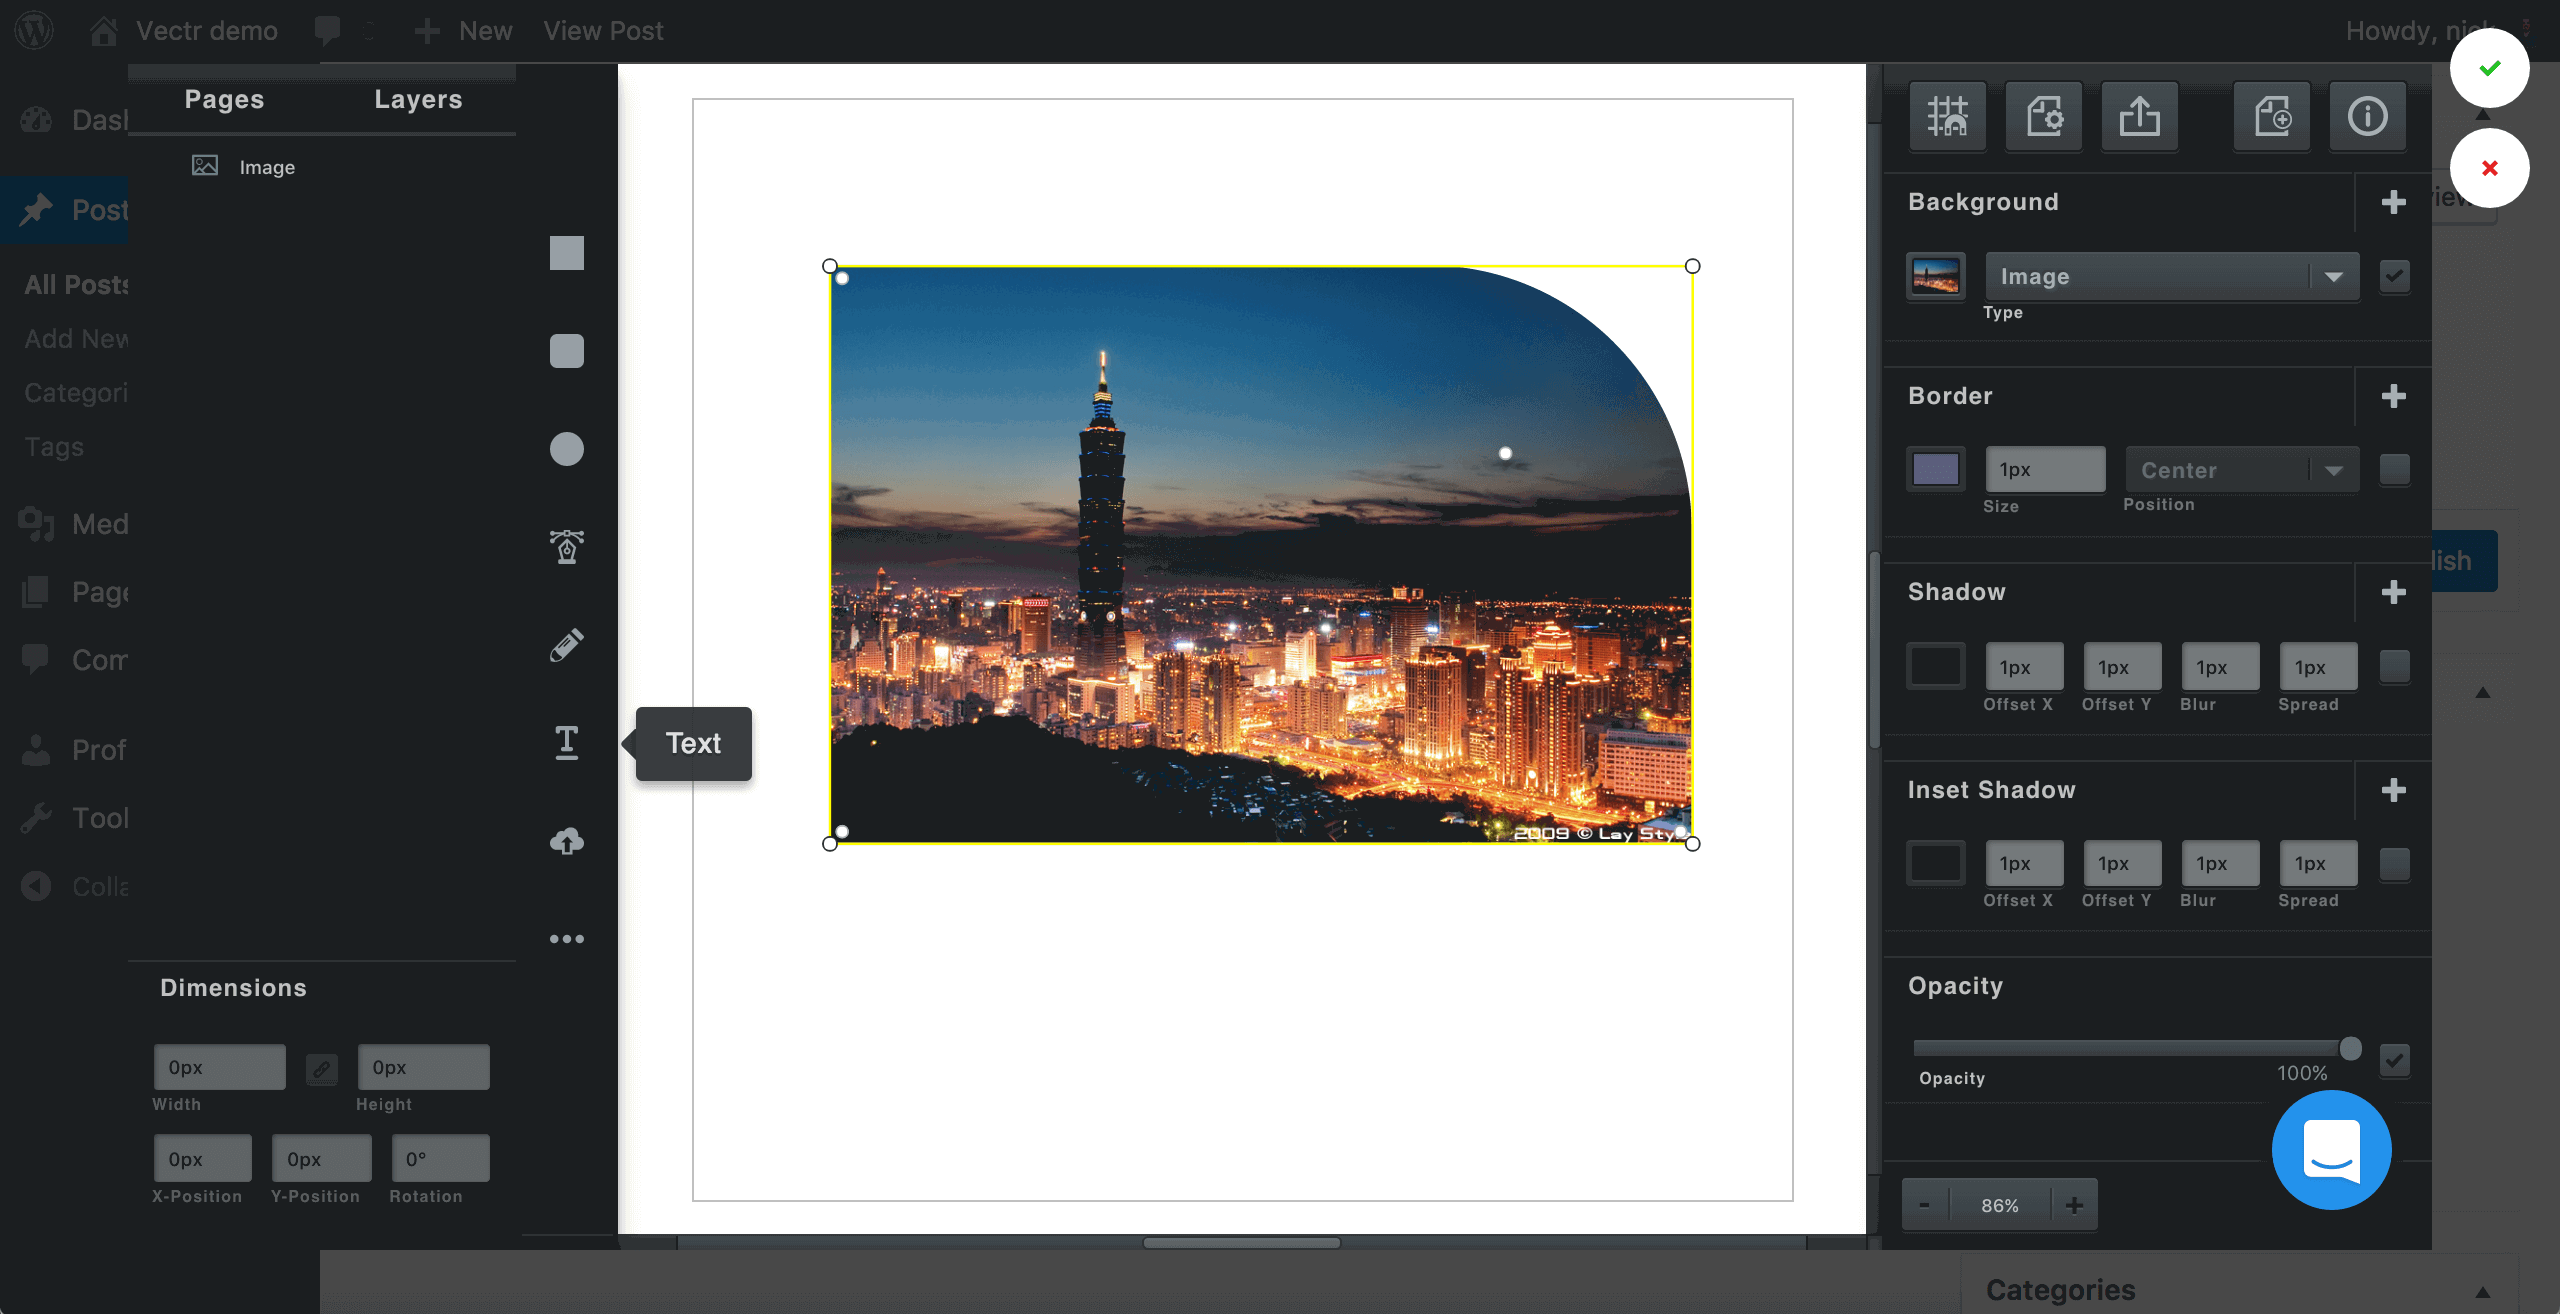The image size is (2560, 1314).
Task: Toggle the width-height link lock
Action: (x=321, y=1068)
